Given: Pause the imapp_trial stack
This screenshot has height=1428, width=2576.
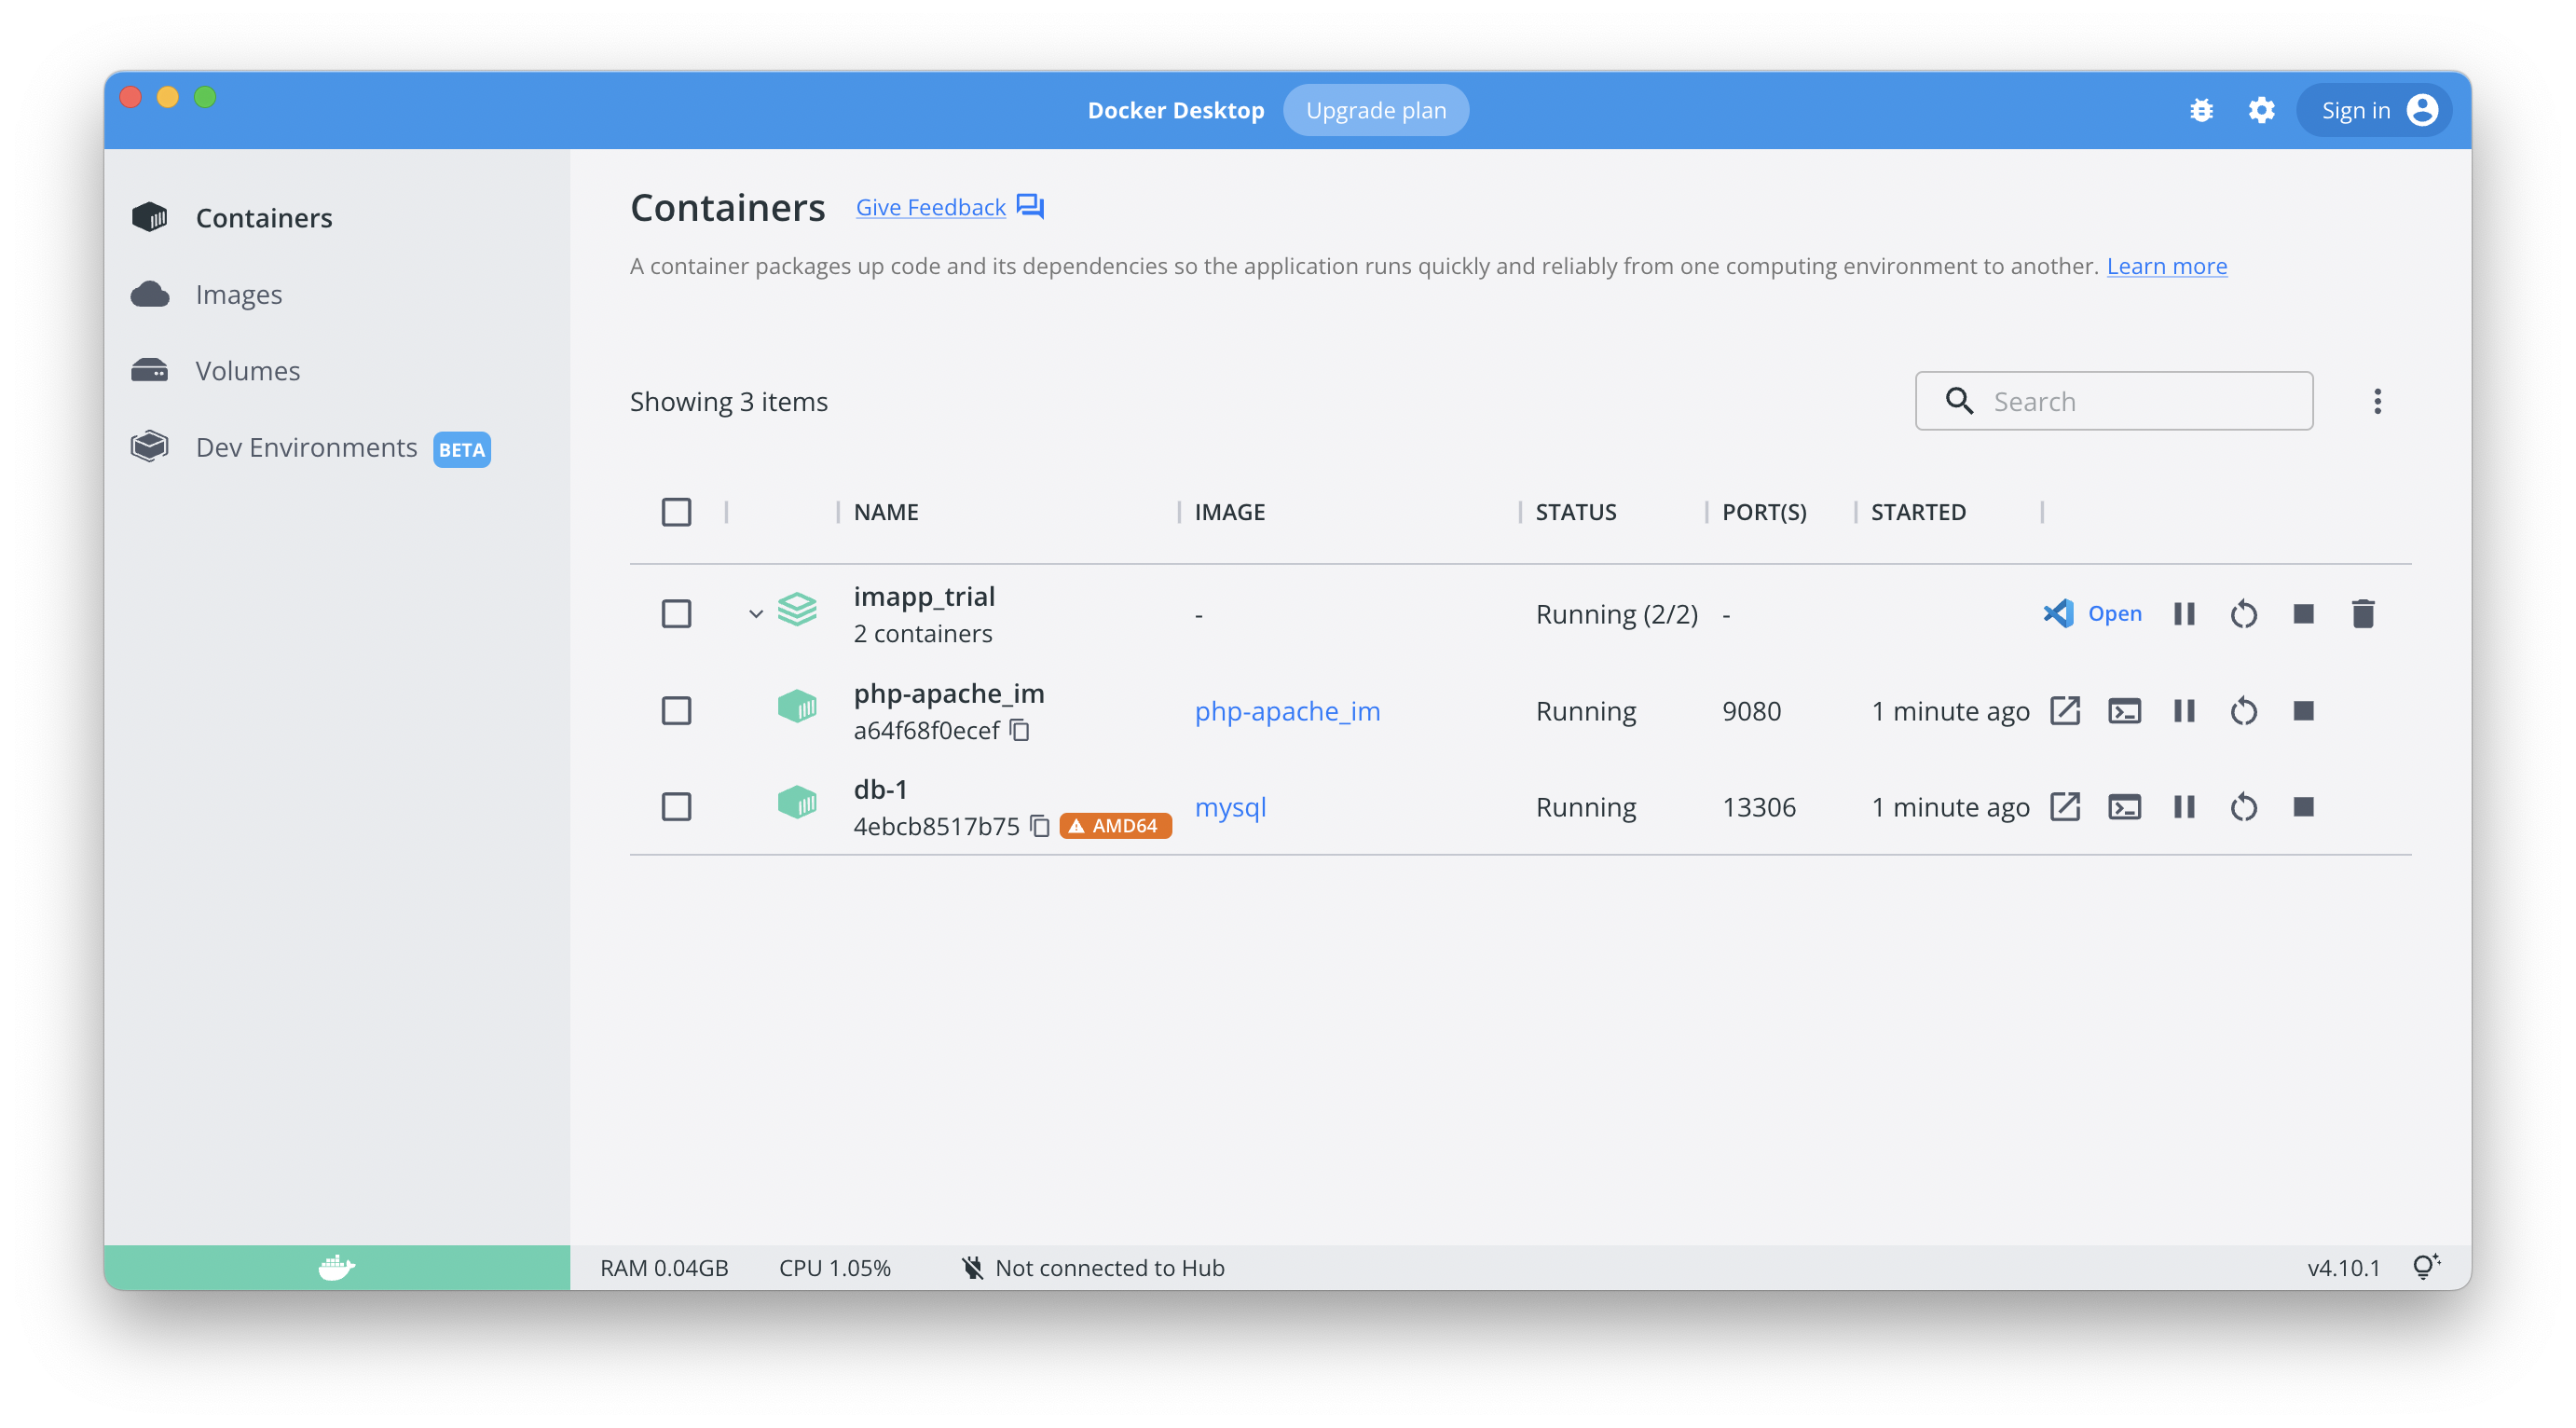Looking at the screenshot, I should [x=2184, y=613].
